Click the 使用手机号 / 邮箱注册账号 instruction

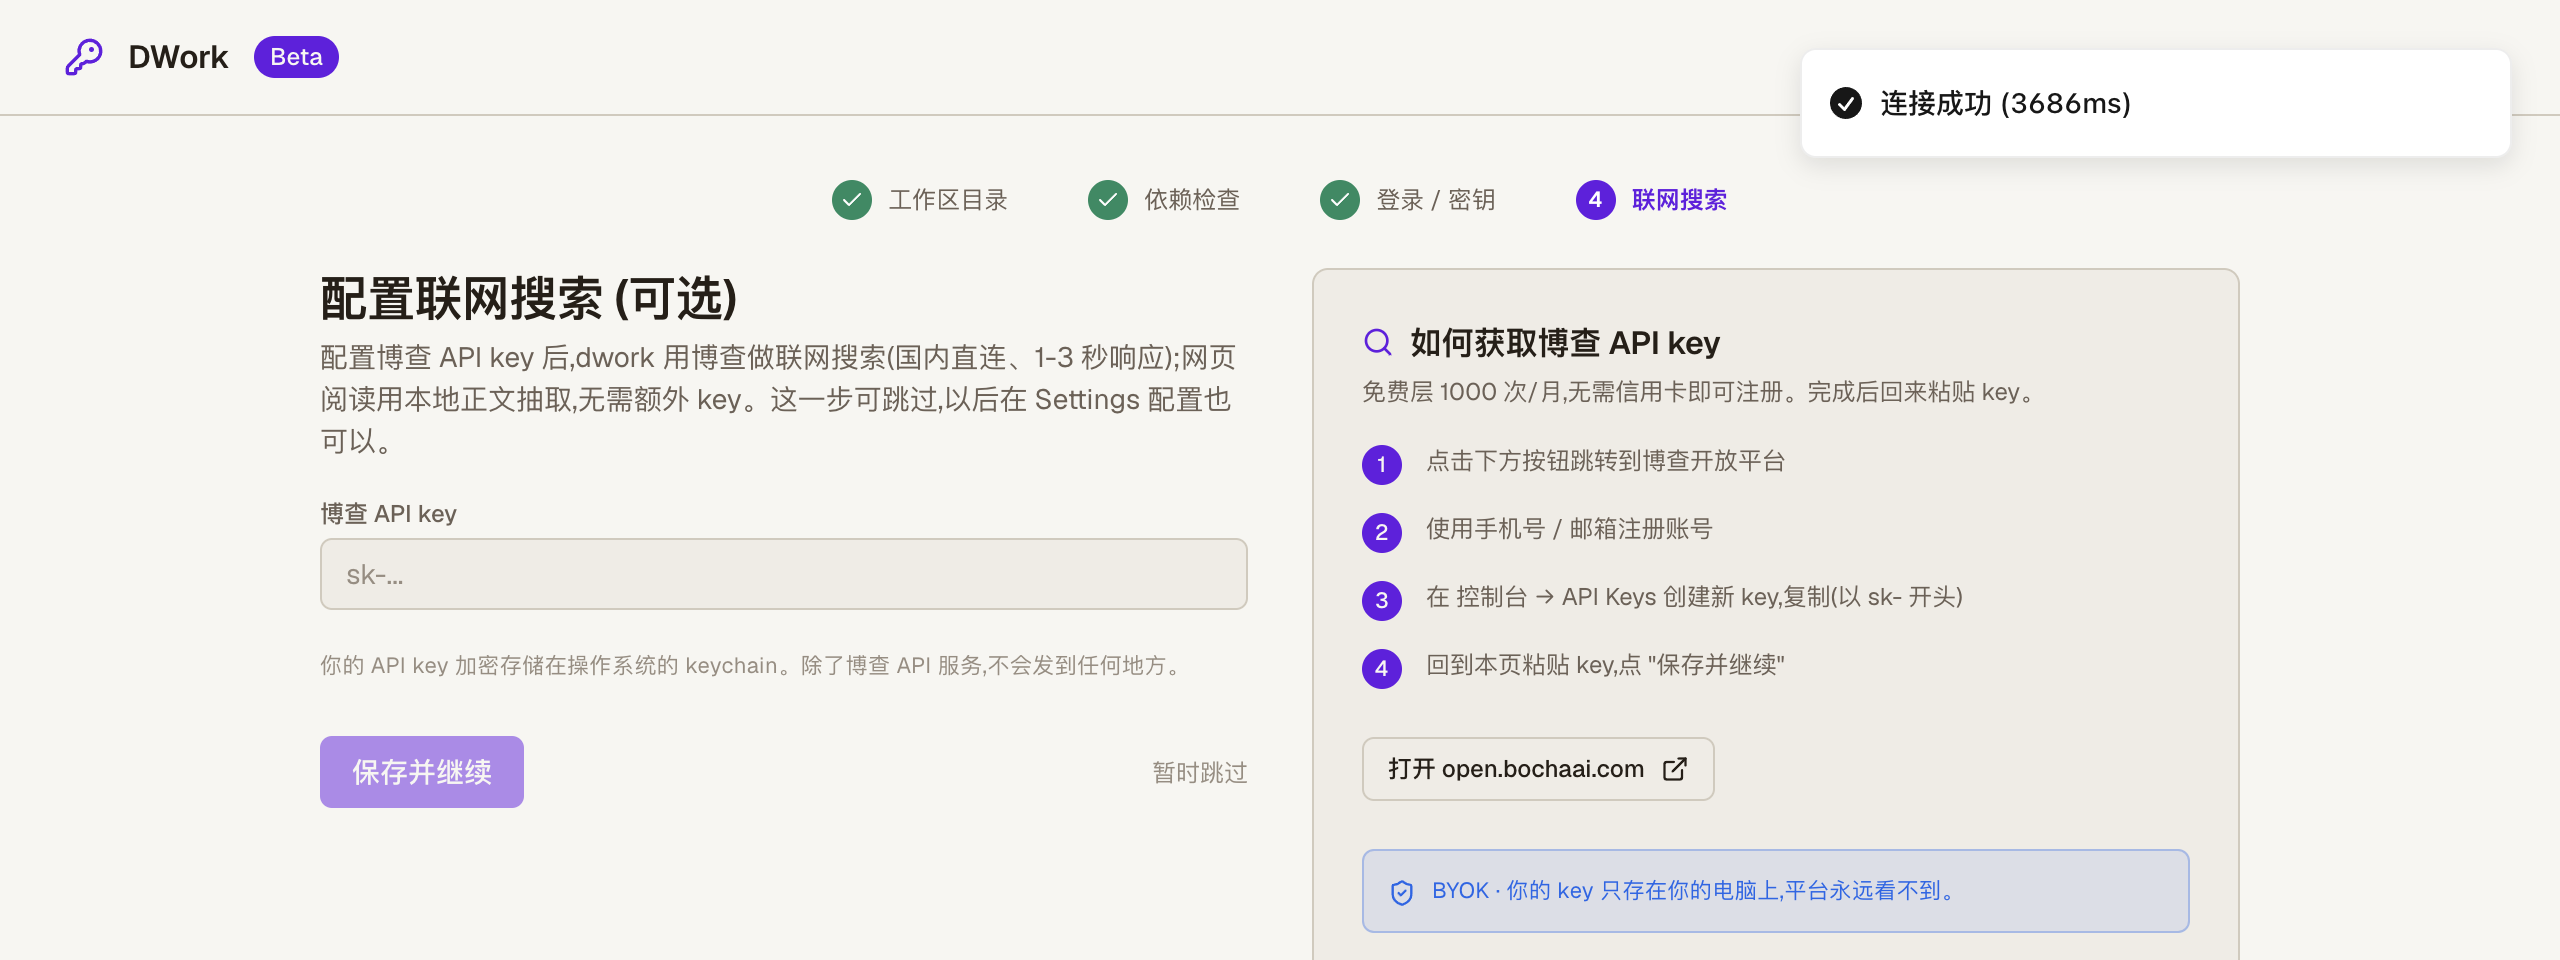(x=1569, y=529)
